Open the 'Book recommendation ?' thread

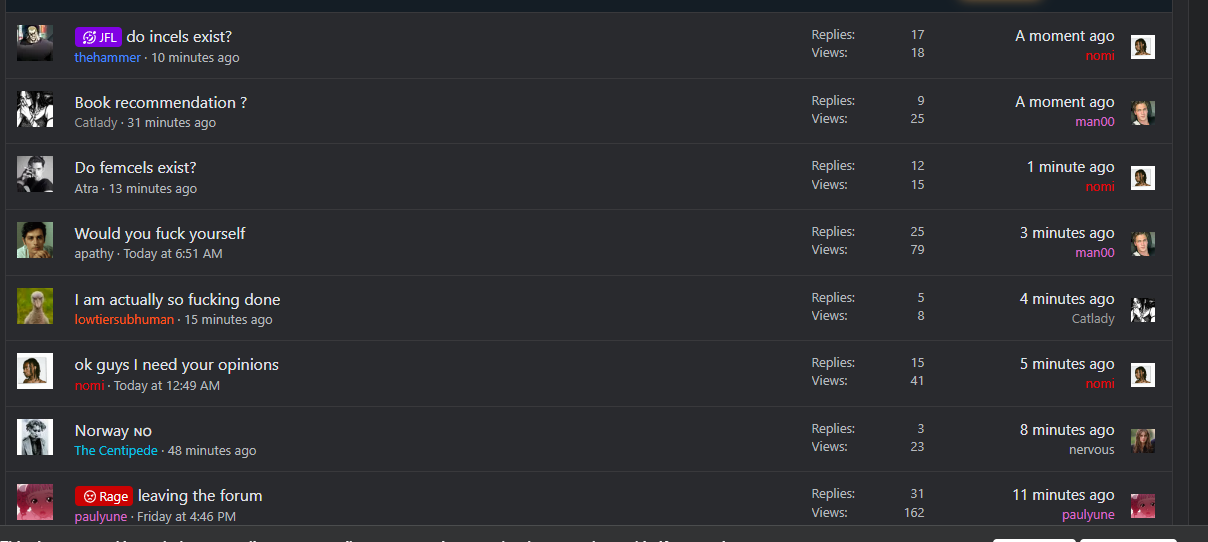coord(160,102)
